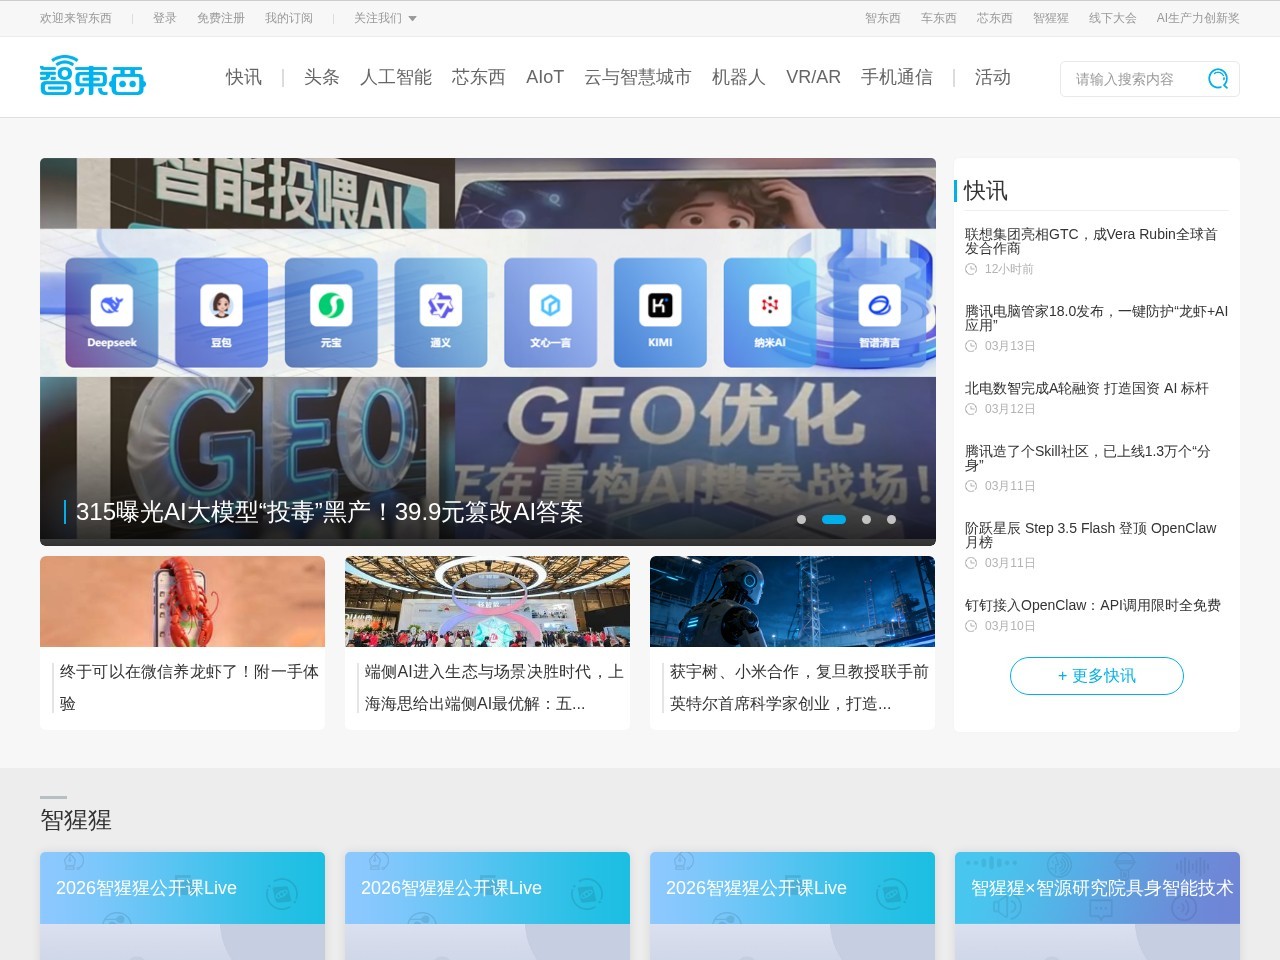Open the 免费注册 link
The height and width of the screenshot is (960, 1280).
220,18
